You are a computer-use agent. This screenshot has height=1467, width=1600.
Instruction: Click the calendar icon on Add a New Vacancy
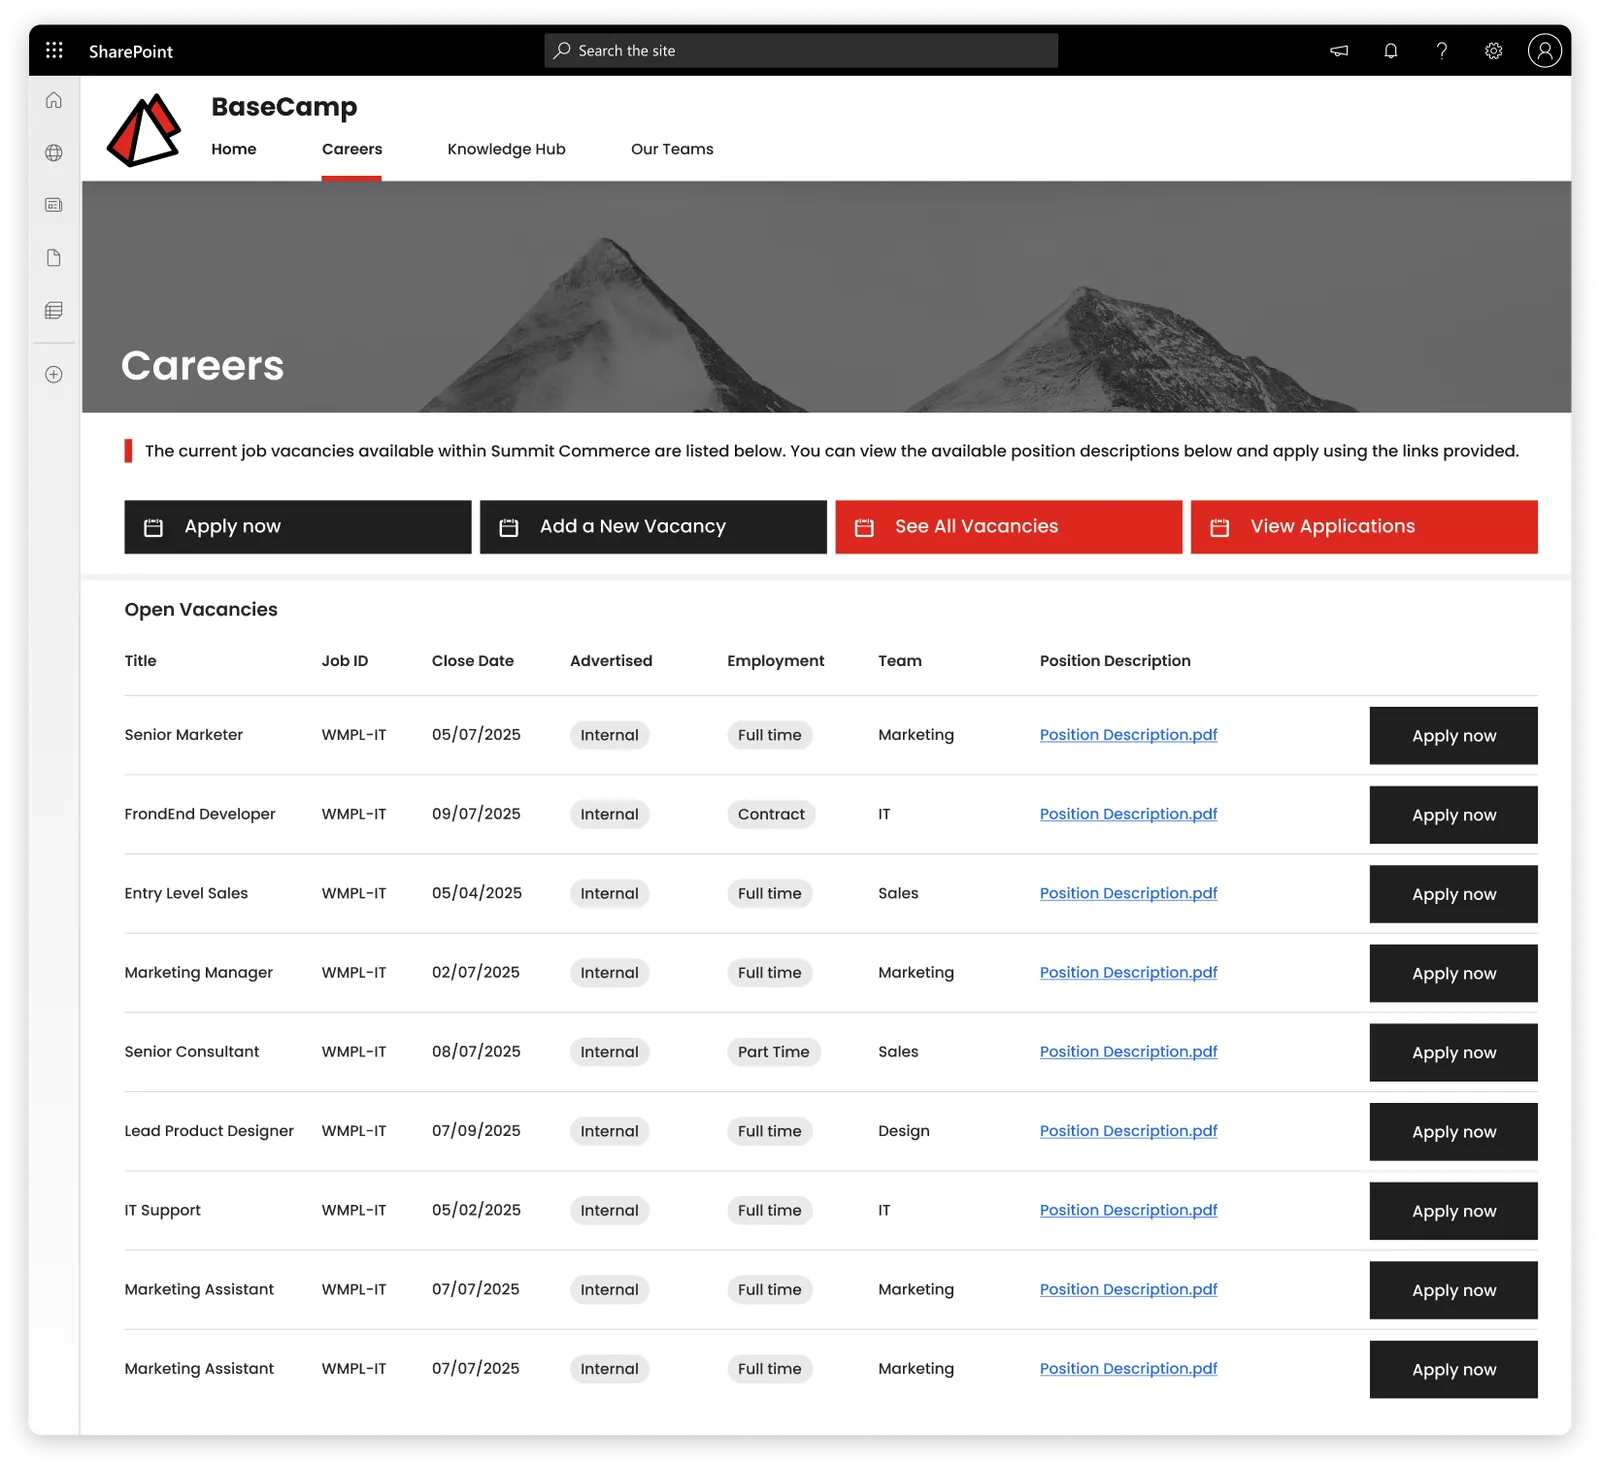(509, 527)
